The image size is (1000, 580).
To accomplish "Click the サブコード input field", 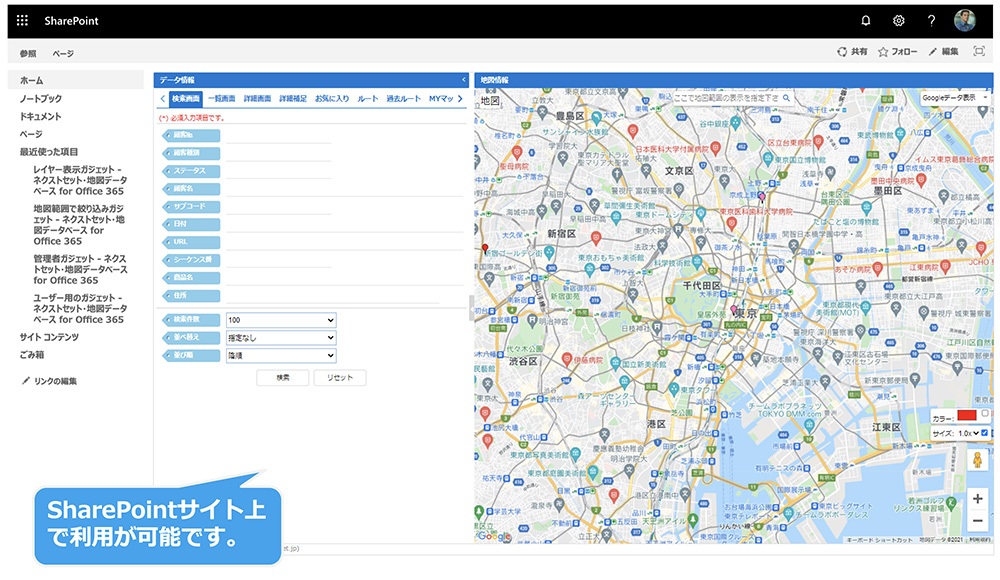I will [x=278, y=207].
